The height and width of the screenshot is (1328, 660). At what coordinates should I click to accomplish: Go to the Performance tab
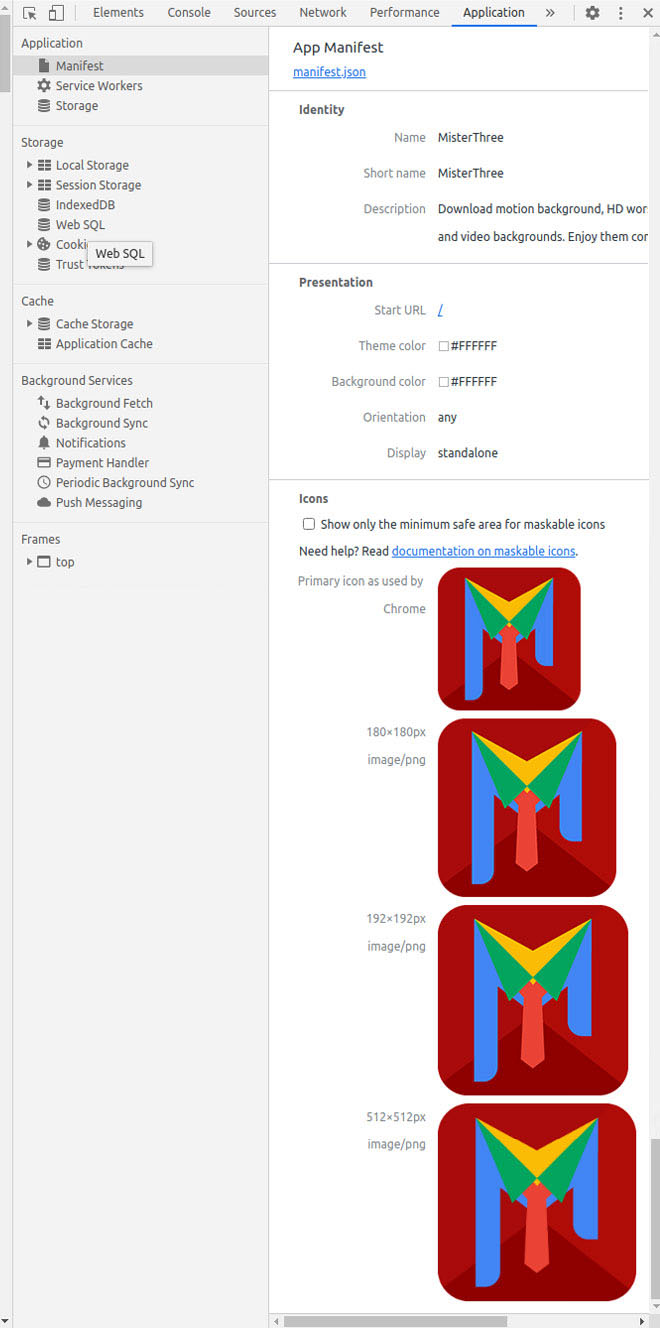[x=404, y=13]
